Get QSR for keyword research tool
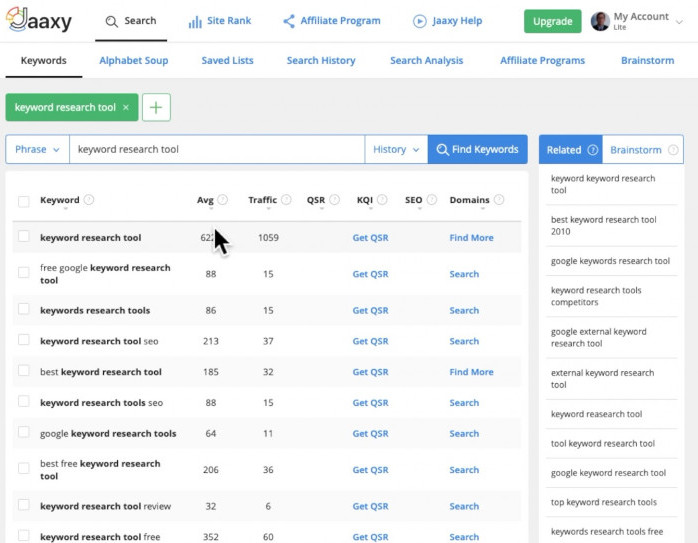This screenshot has height=543, width=698. pos(370,238)
